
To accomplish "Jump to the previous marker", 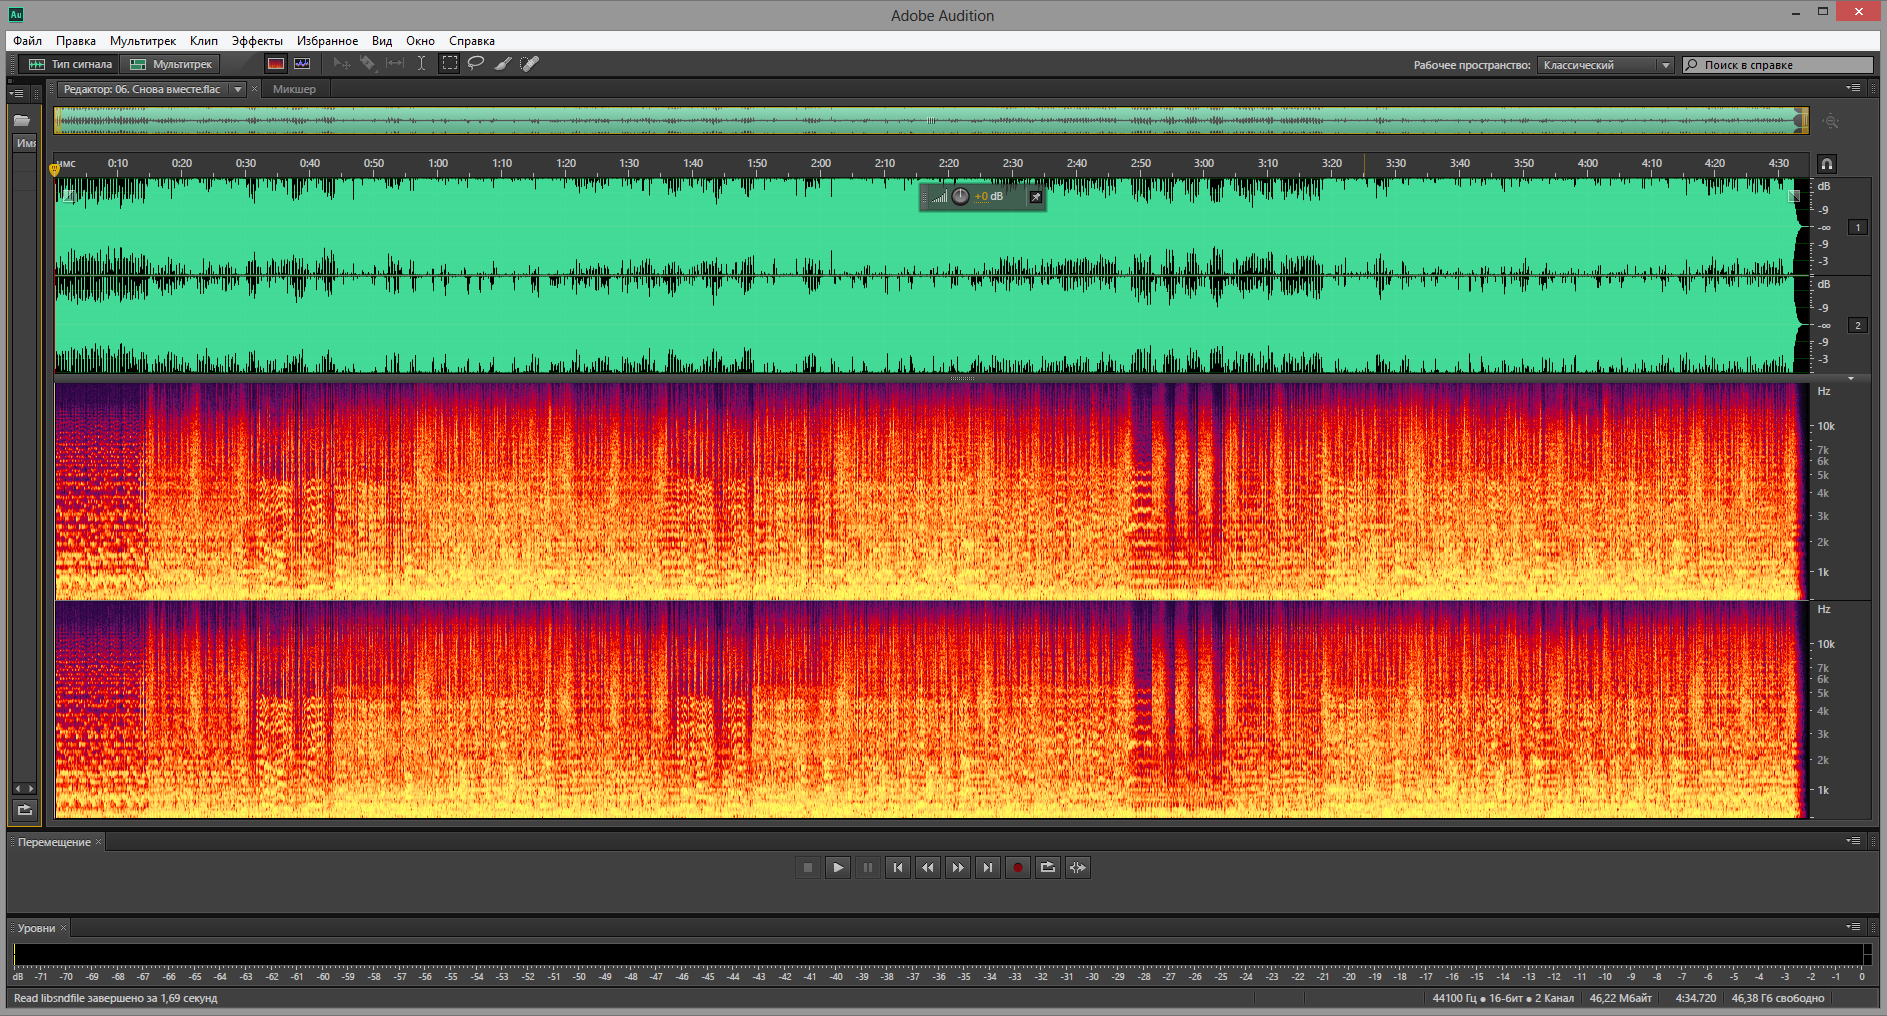I will tap(898, 867).
